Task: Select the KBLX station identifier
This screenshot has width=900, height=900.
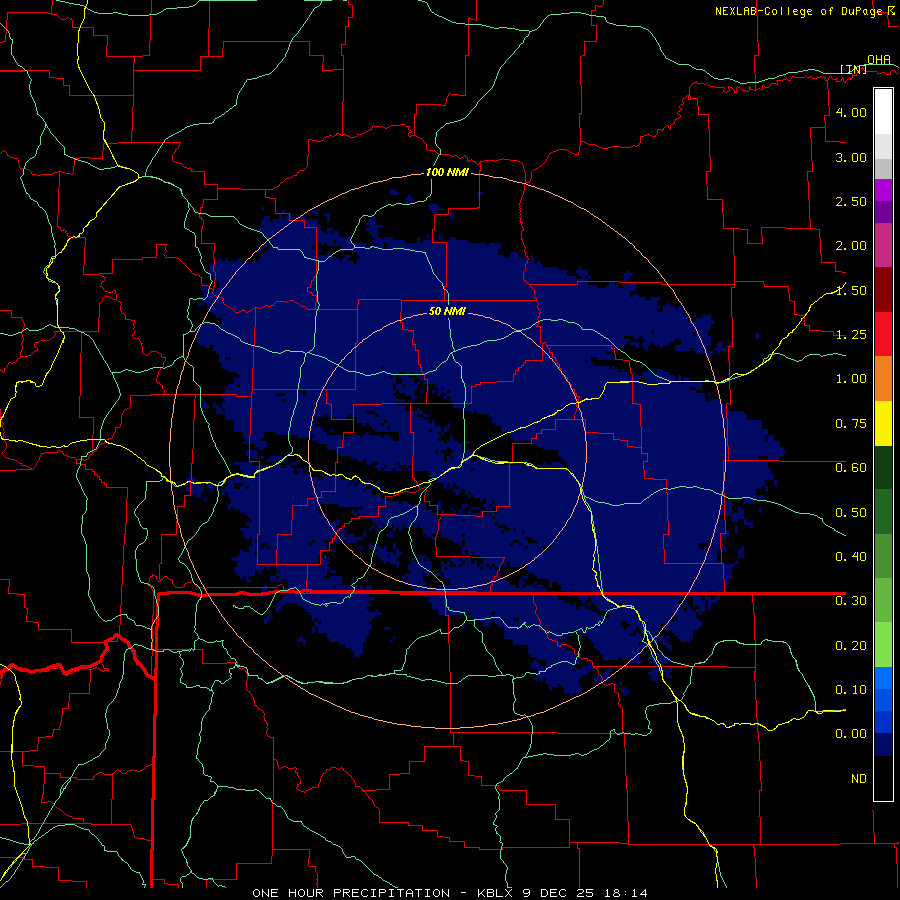Action: (496, 893)
